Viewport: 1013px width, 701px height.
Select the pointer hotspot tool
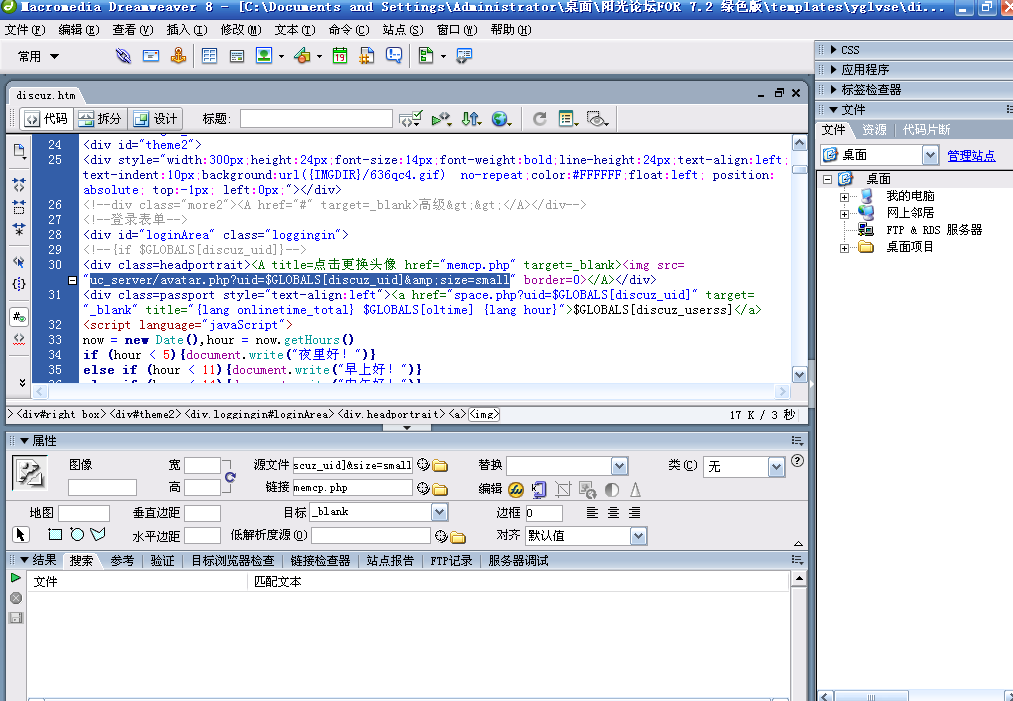(20, 535)
